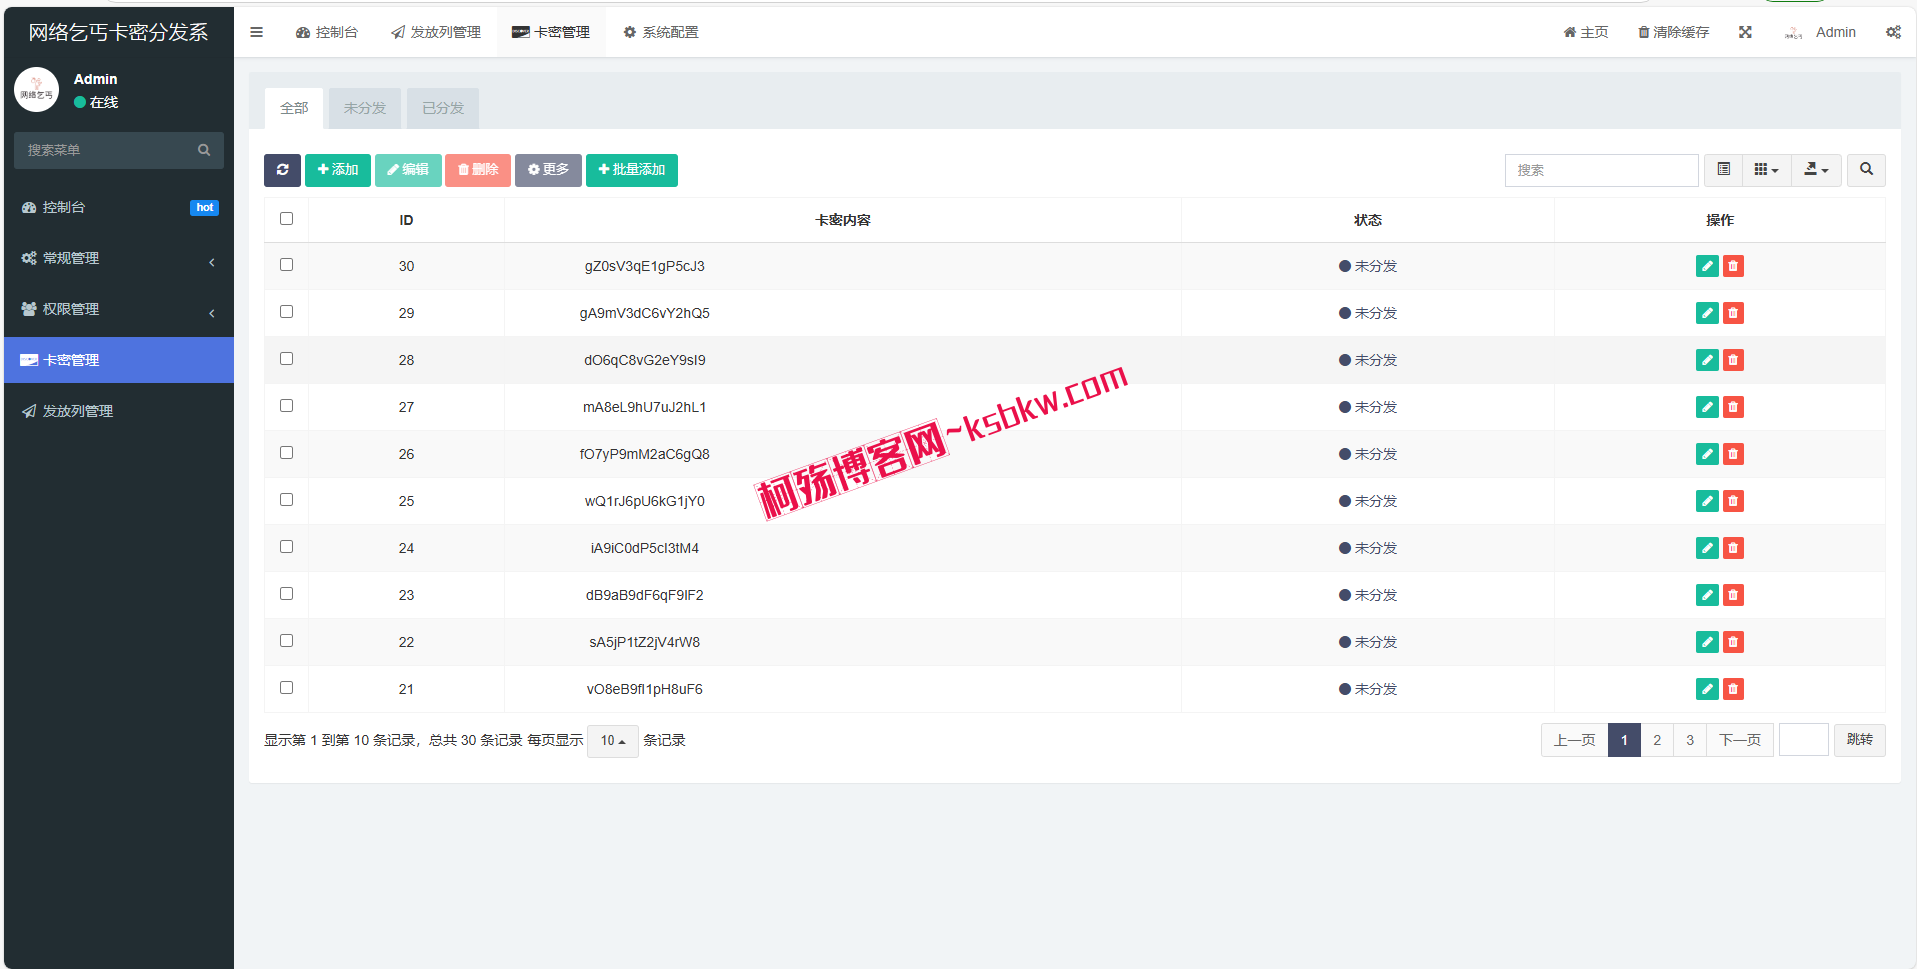This screenshot has height=969, width=1917.
Task: Click the search magnifier button beside export
Action: tap(1866, 170)
